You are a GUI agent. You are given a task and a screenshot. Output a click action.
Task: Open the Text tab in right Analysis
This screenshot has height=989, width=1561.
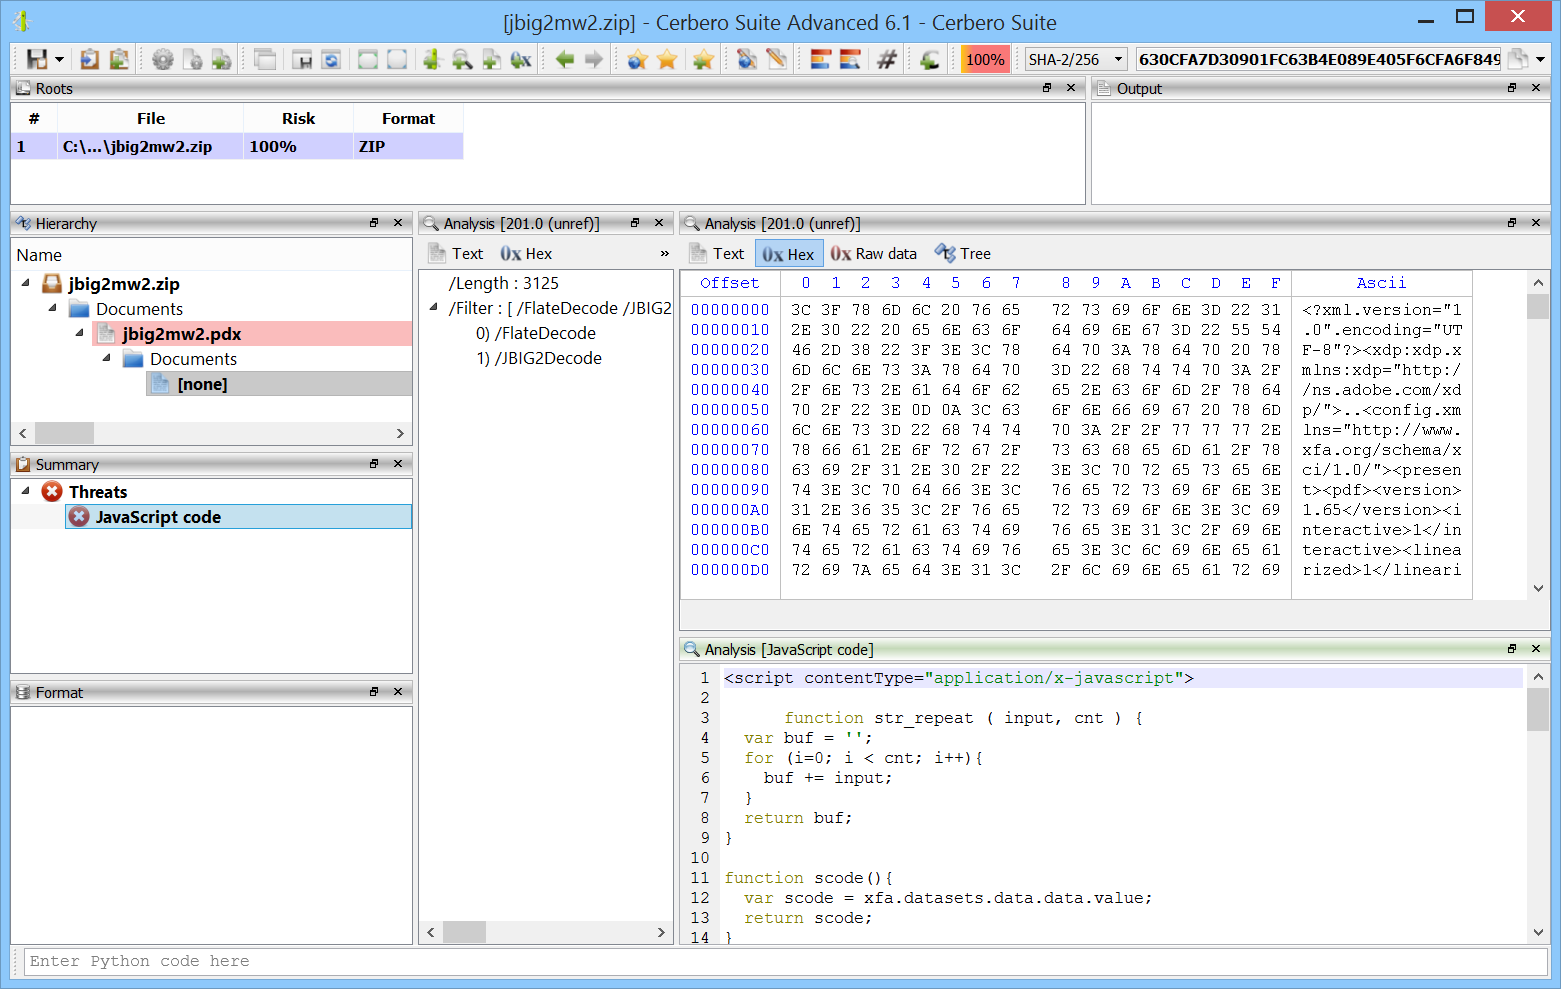point(717,254)
